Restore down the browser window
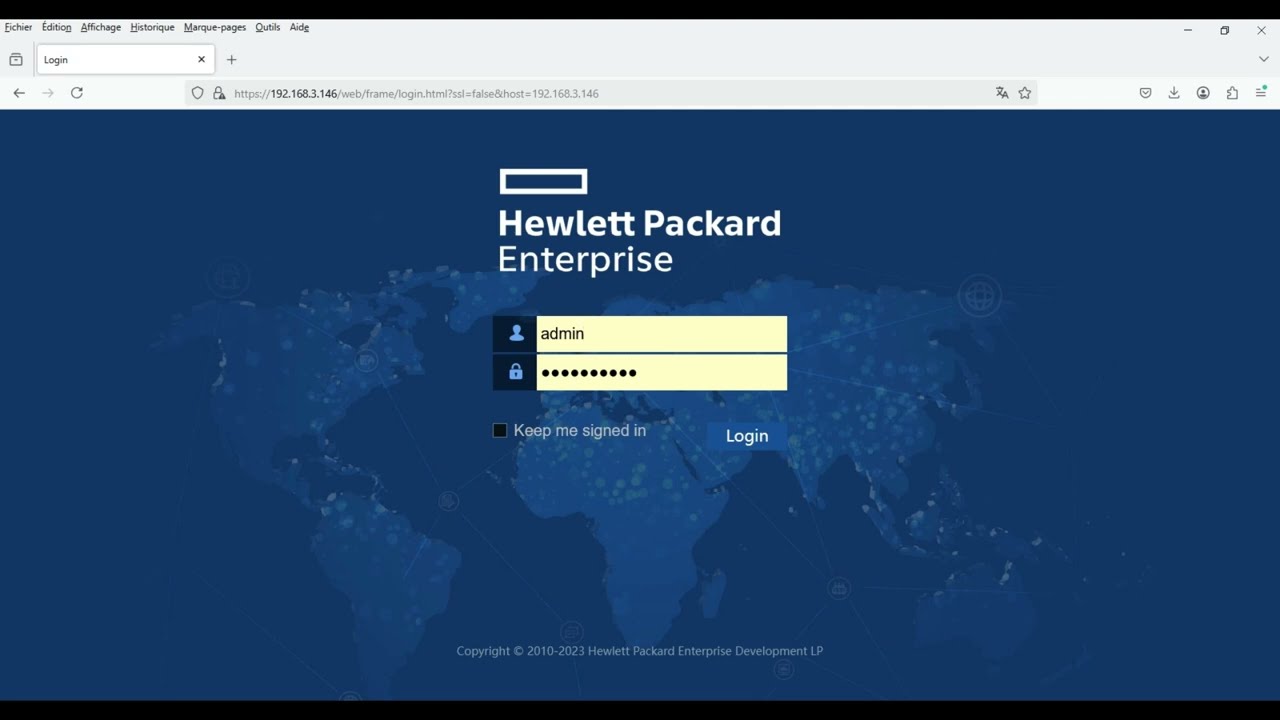Viewport: 1280px width, 720px height. 1224,30
